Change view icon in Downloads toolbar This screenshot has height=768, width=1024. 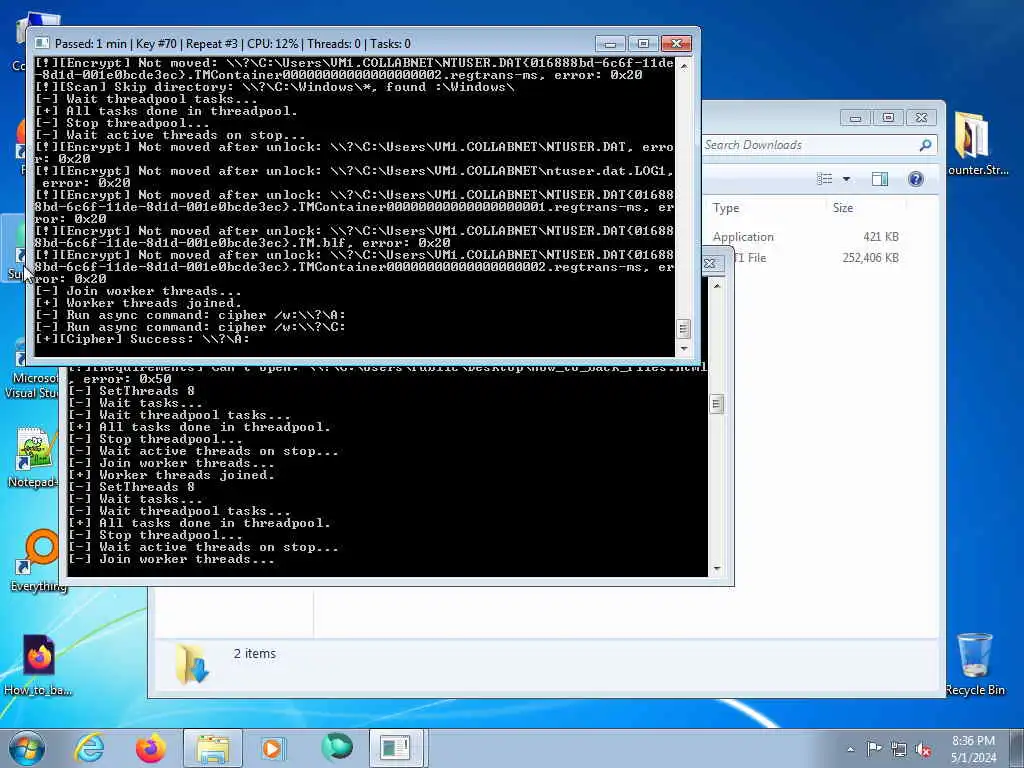[x=825, y=179]
